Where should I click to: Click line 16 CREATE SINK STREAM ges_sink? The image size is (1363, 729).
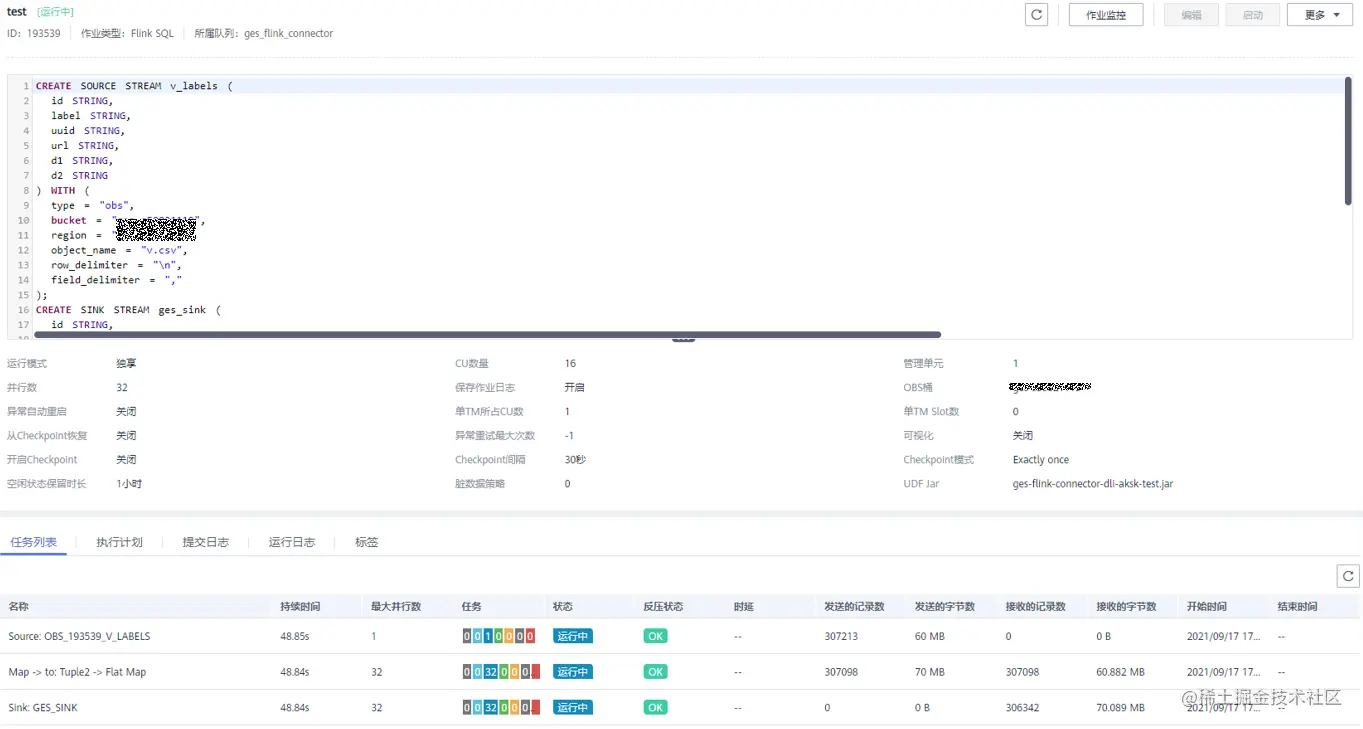pos(129,310)
